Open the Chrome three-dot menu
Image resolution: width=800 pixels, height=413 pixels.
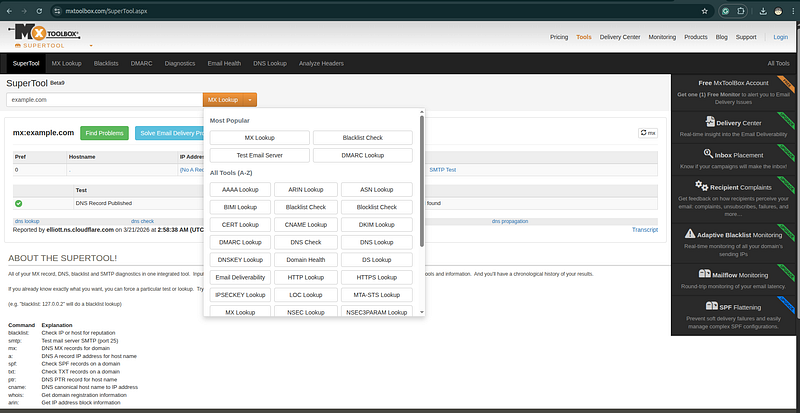point(793,11)
